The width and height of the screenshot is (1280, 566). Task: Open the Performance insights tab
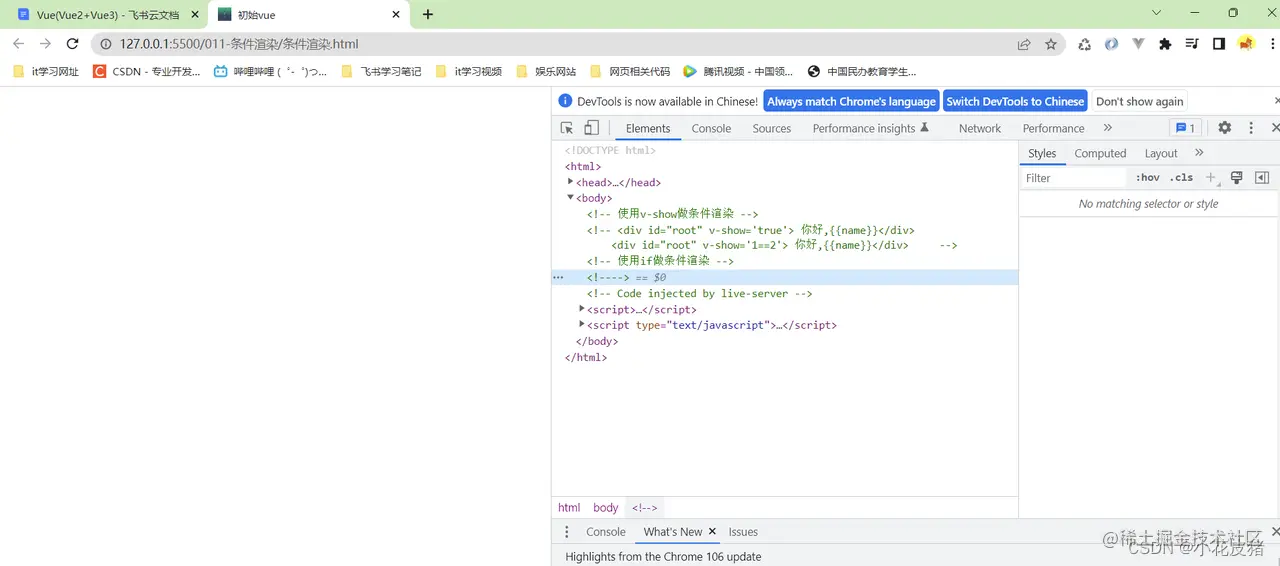870,128
